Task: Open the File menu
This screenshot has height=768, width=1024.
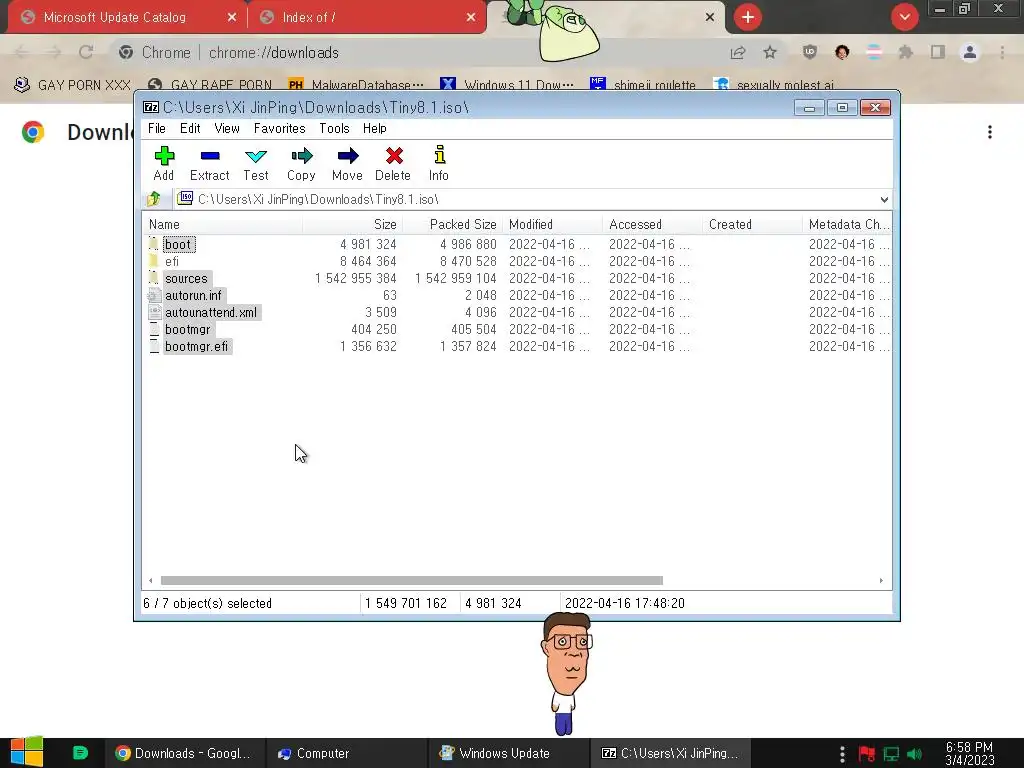Action: click(x=157, y=128)
